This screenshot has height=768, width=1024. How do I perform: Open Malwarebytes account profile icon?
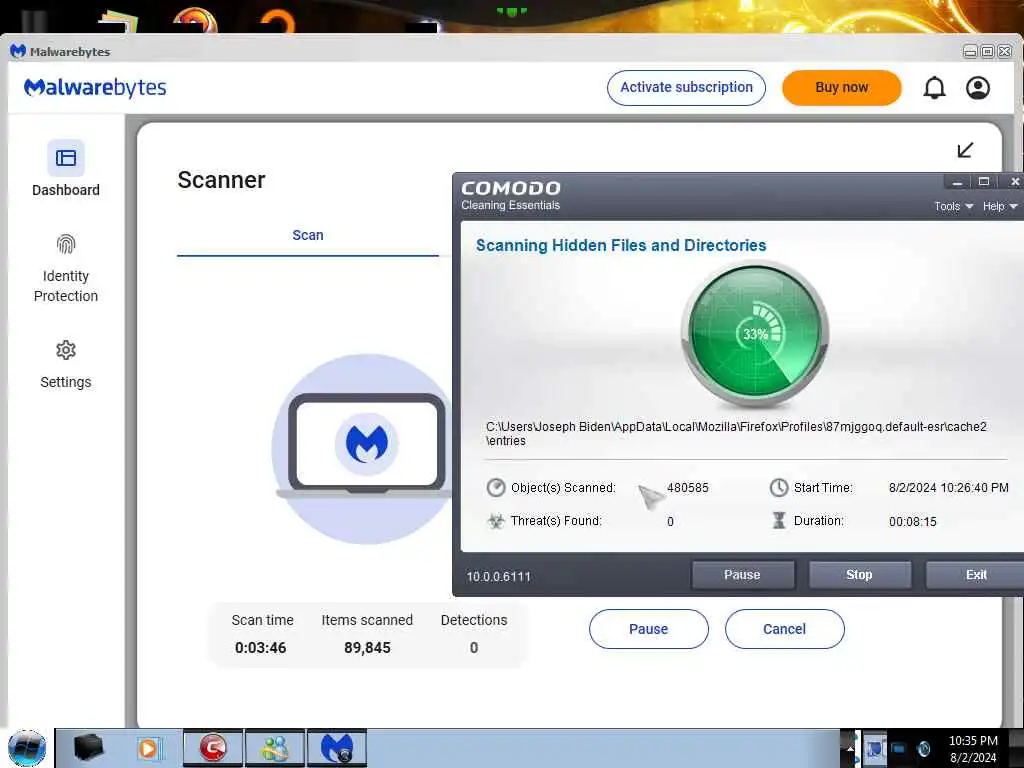click(978, 88)
